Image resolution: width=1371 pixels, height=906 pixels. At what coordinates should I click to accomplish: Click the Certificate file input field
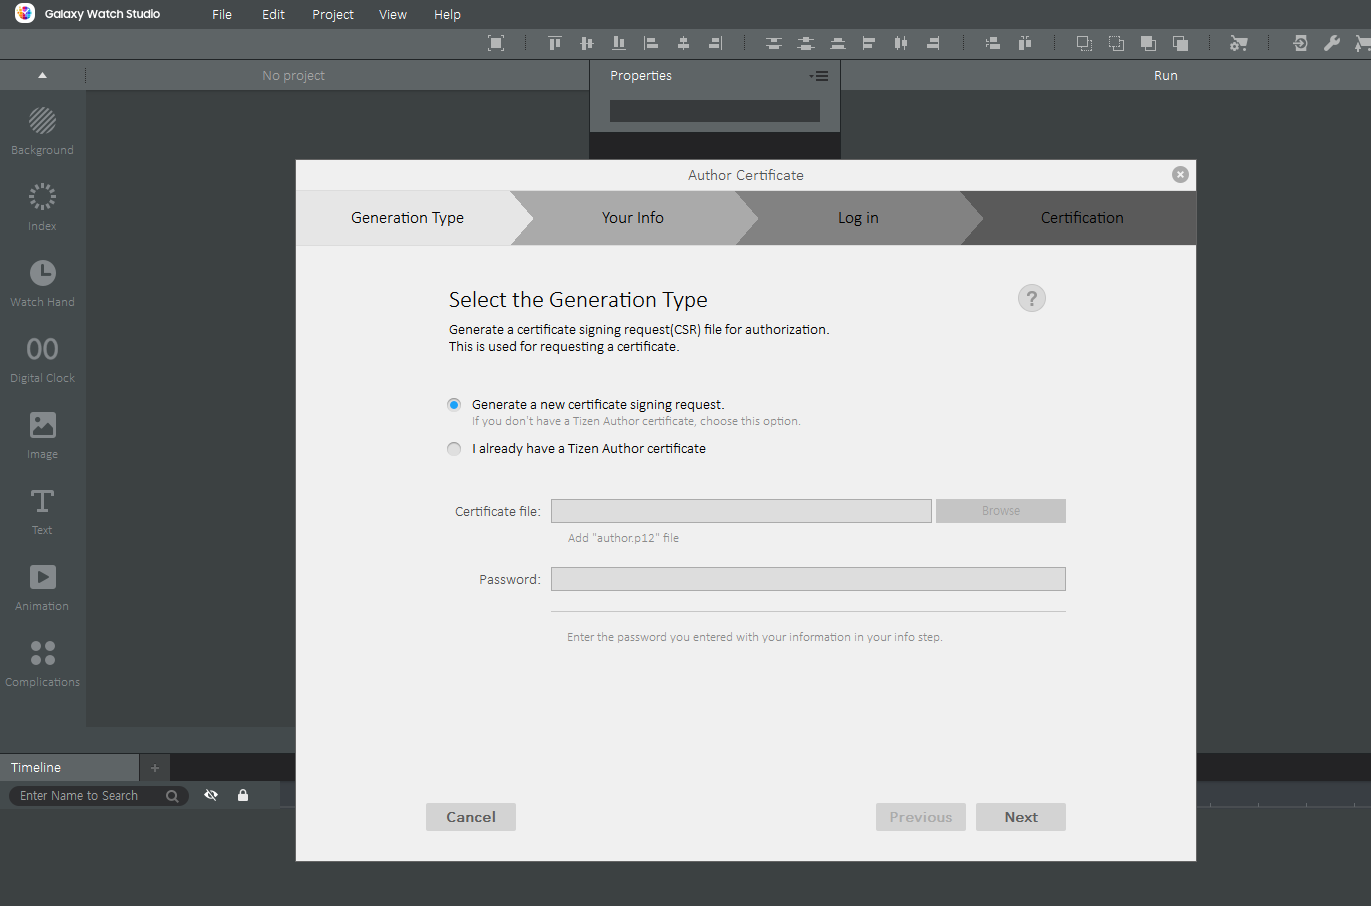point(741,511)
